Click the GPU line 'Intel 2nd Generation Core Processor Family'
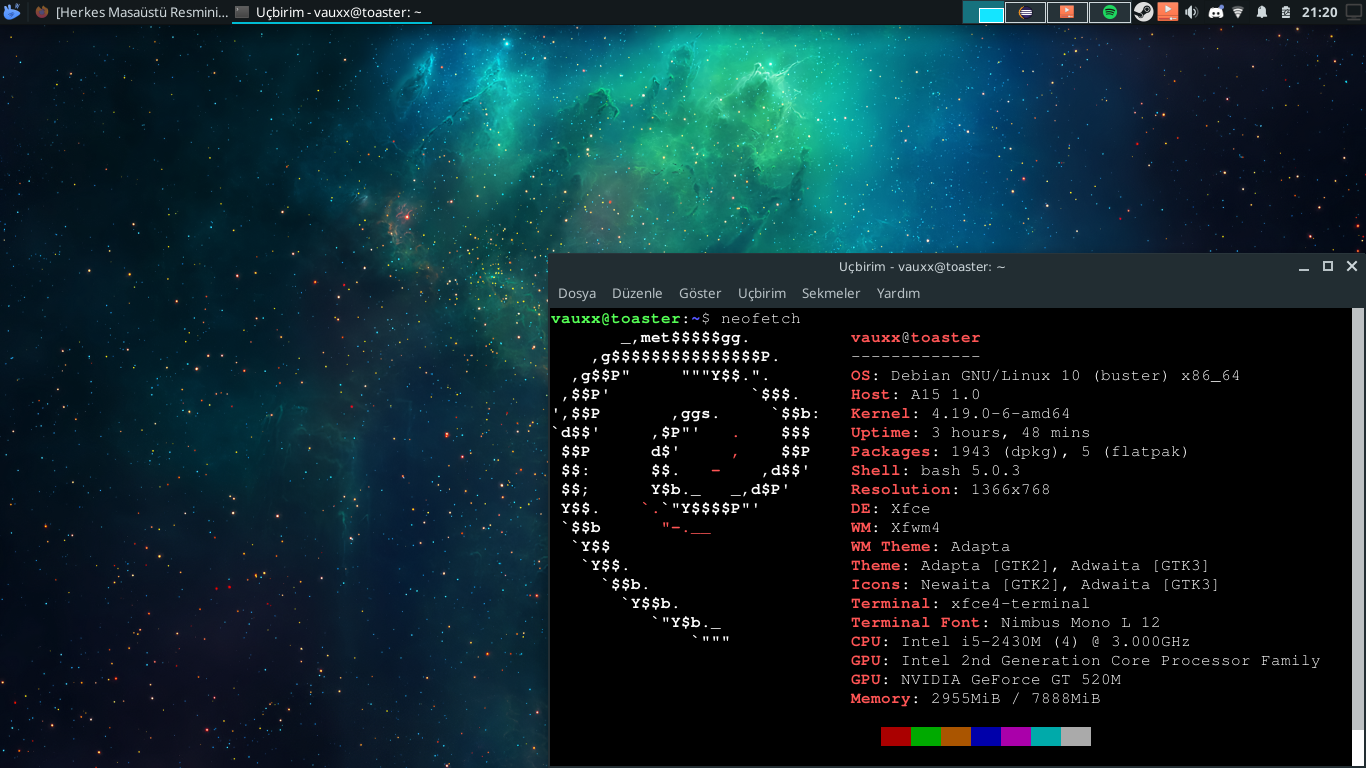1366x768 pixels. 1111,661
